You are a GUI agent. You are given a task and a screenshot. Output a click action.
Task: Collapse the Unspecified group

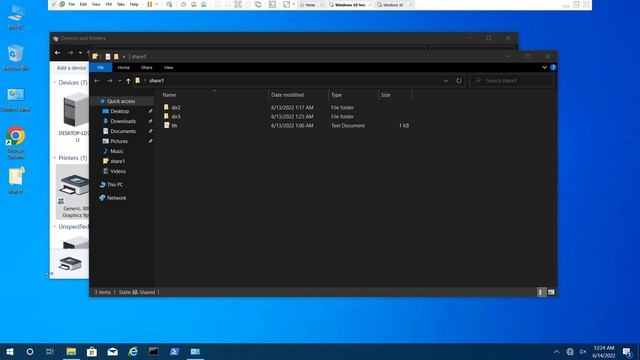[54, 227]
